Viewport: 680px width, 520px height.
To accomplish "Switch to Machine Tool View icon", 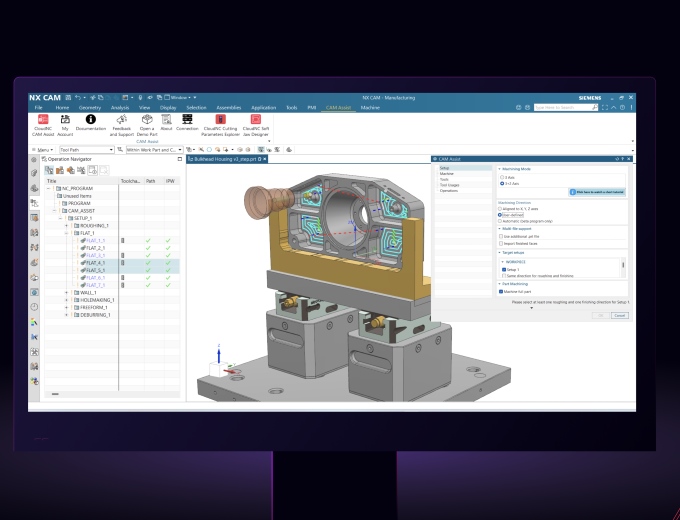I will tap(60, 170).
